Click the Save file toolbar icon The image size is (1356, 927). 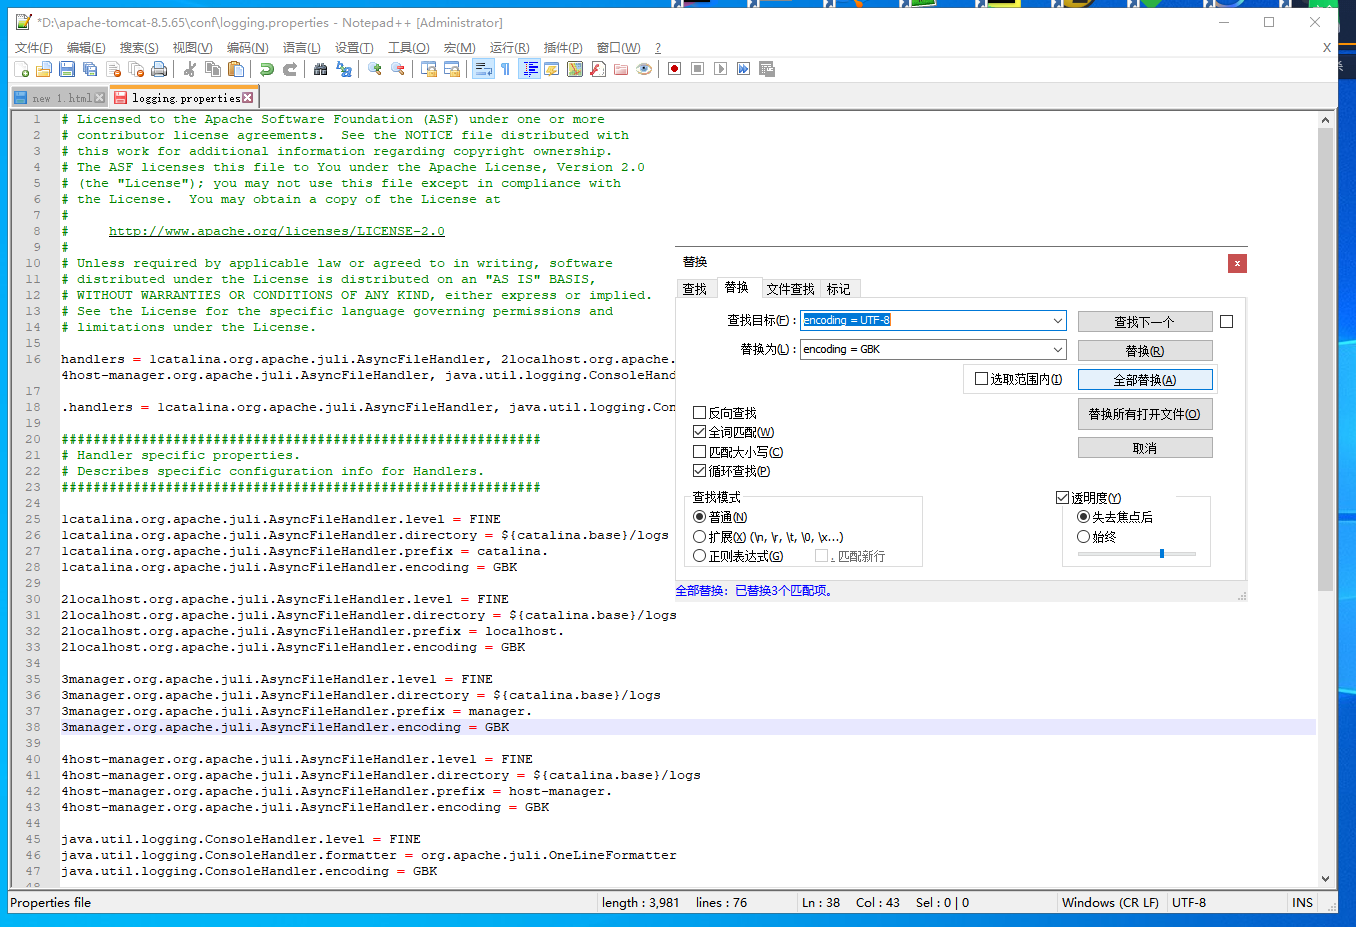pos(67,69)
